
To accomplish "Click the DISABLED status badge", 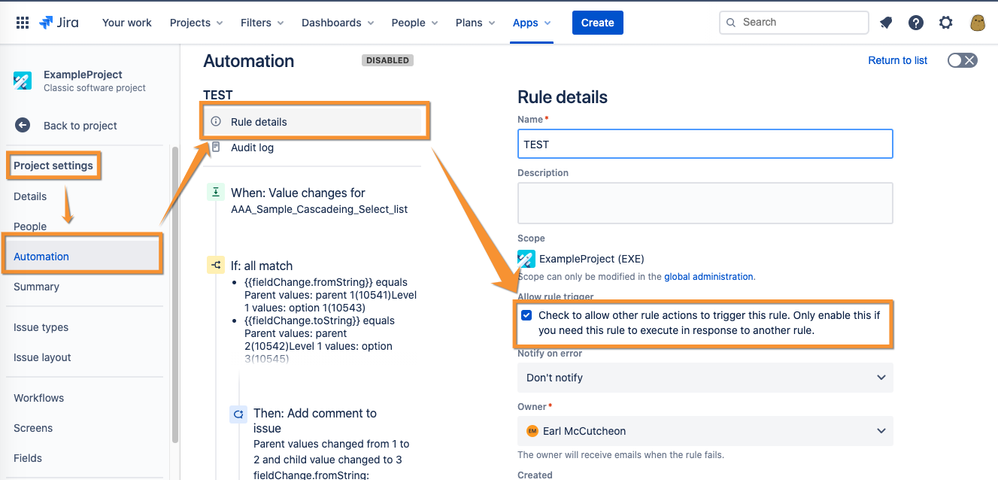I will coord(388,60).
